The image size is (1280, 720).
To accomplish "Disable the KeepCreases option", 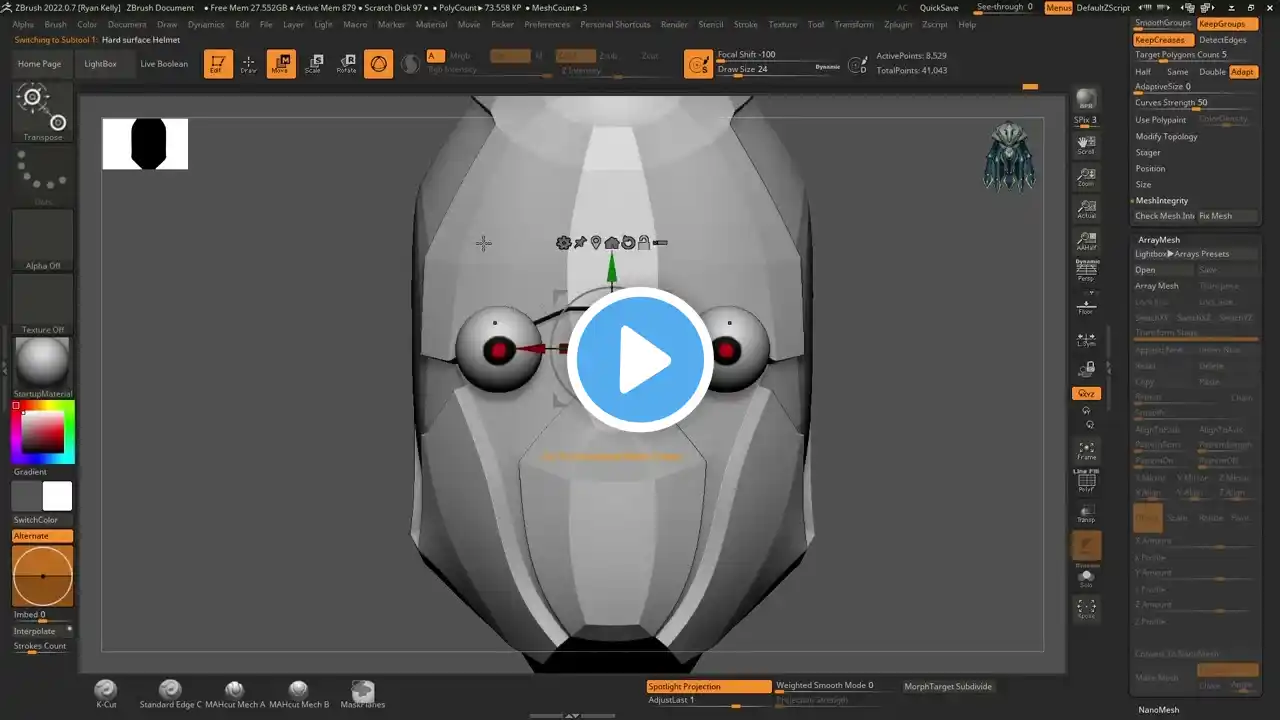I will pos(1160,40).
